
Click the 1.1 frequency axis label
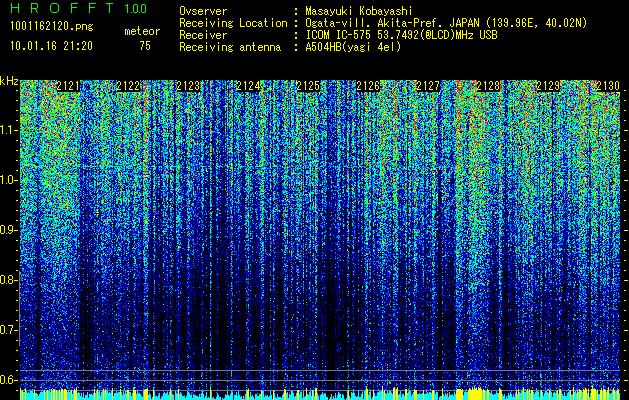(x=9, y=130)
